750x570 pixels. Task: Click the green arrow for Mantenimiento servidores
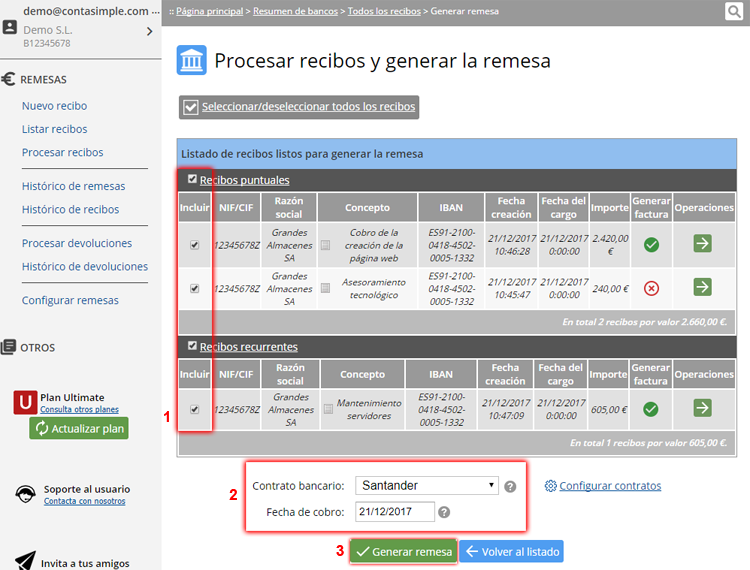pos(703,408)
